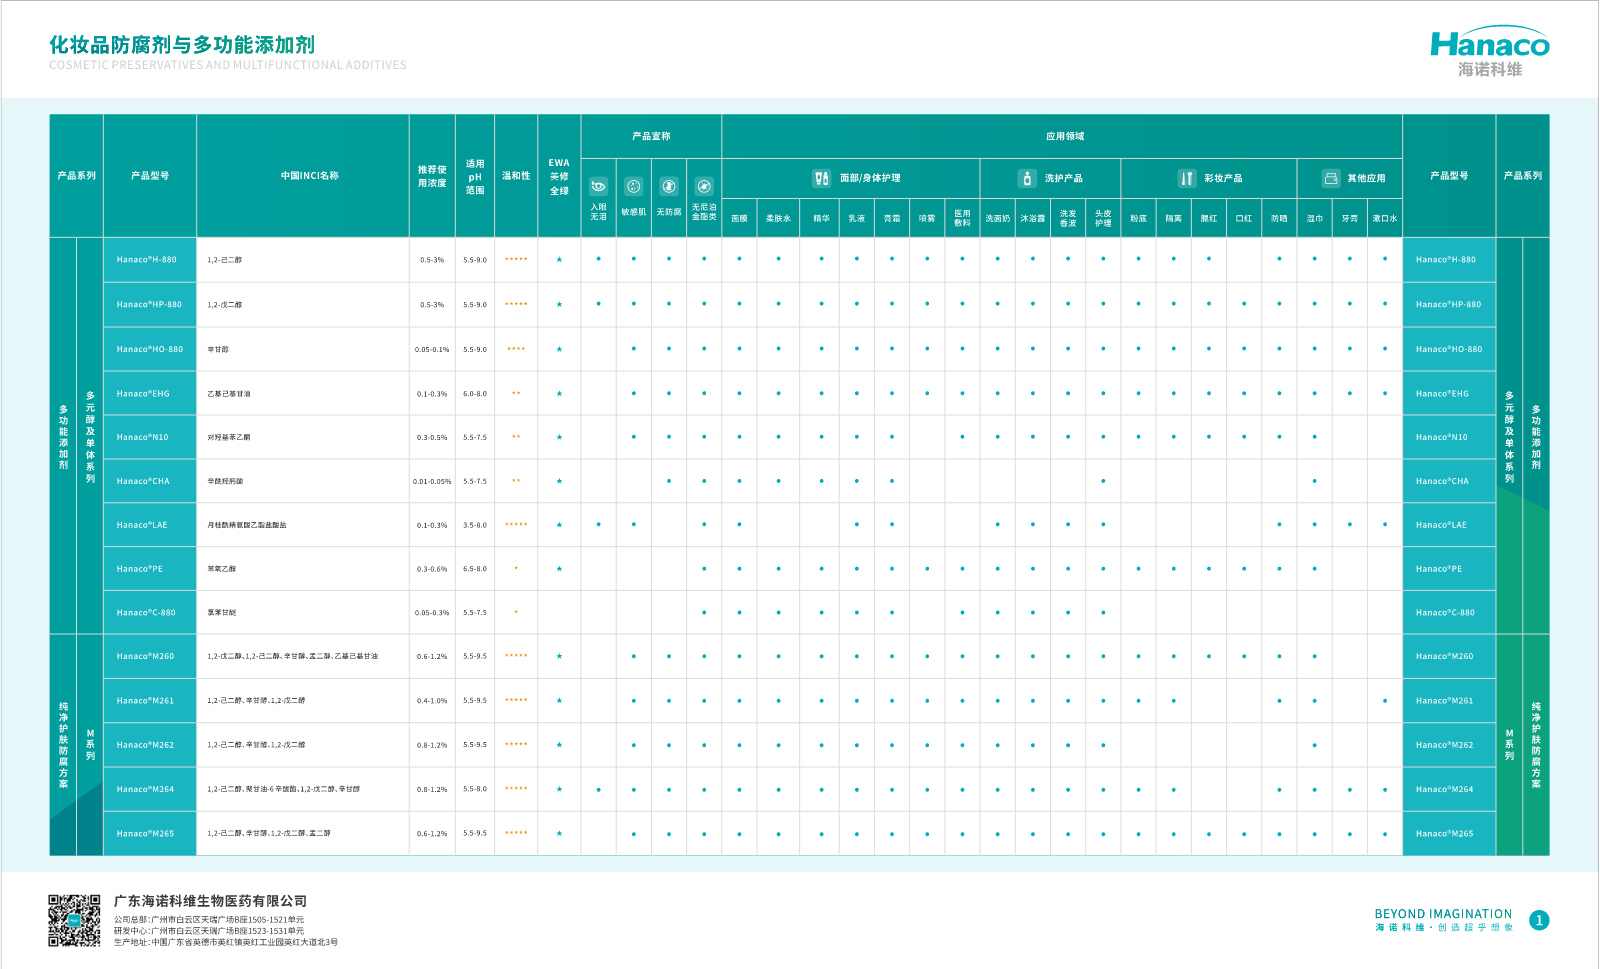Click the icon above 无防腐
The image size is (1600, 969).
(669, 186)
